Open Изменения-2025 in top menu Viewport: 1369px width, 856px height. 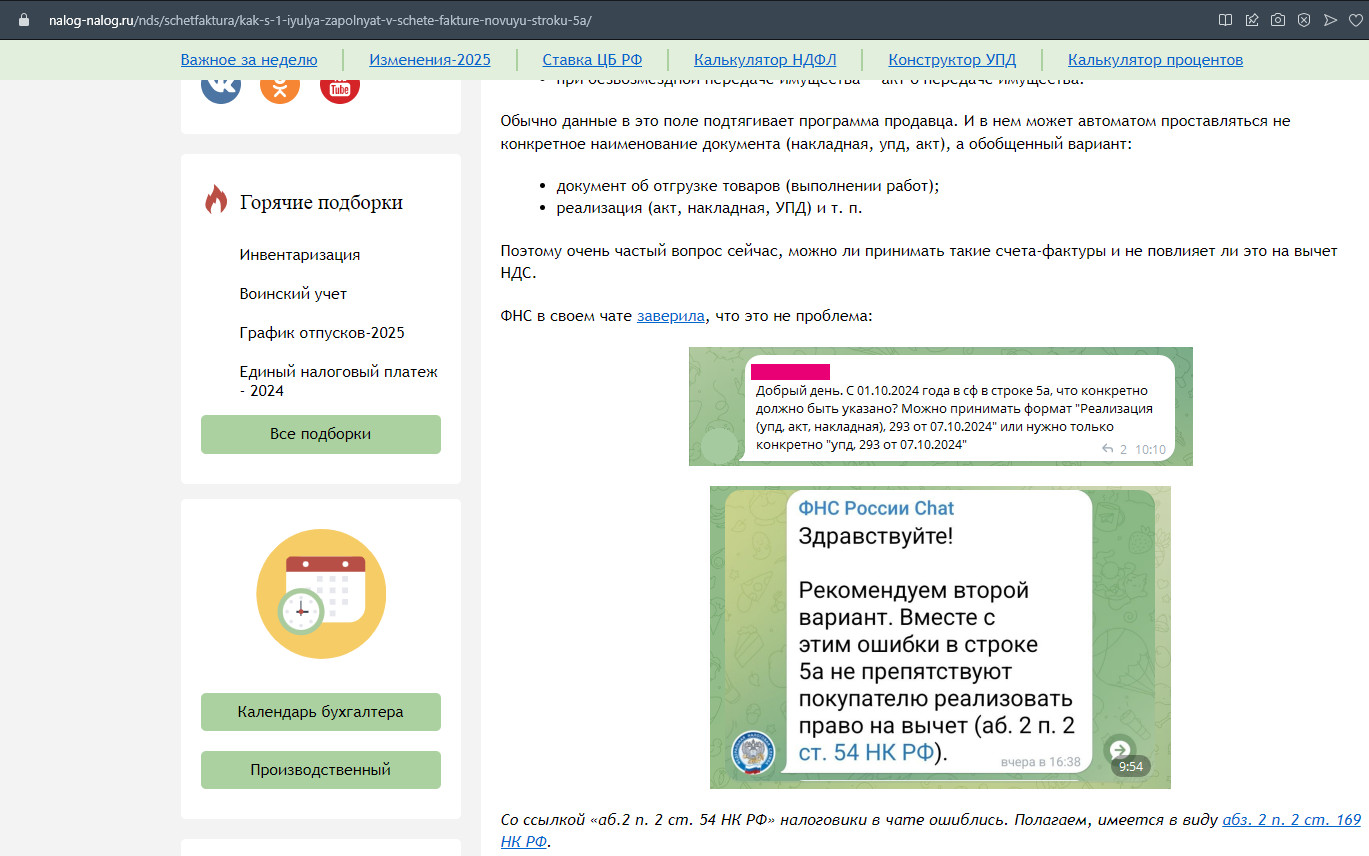430,60
